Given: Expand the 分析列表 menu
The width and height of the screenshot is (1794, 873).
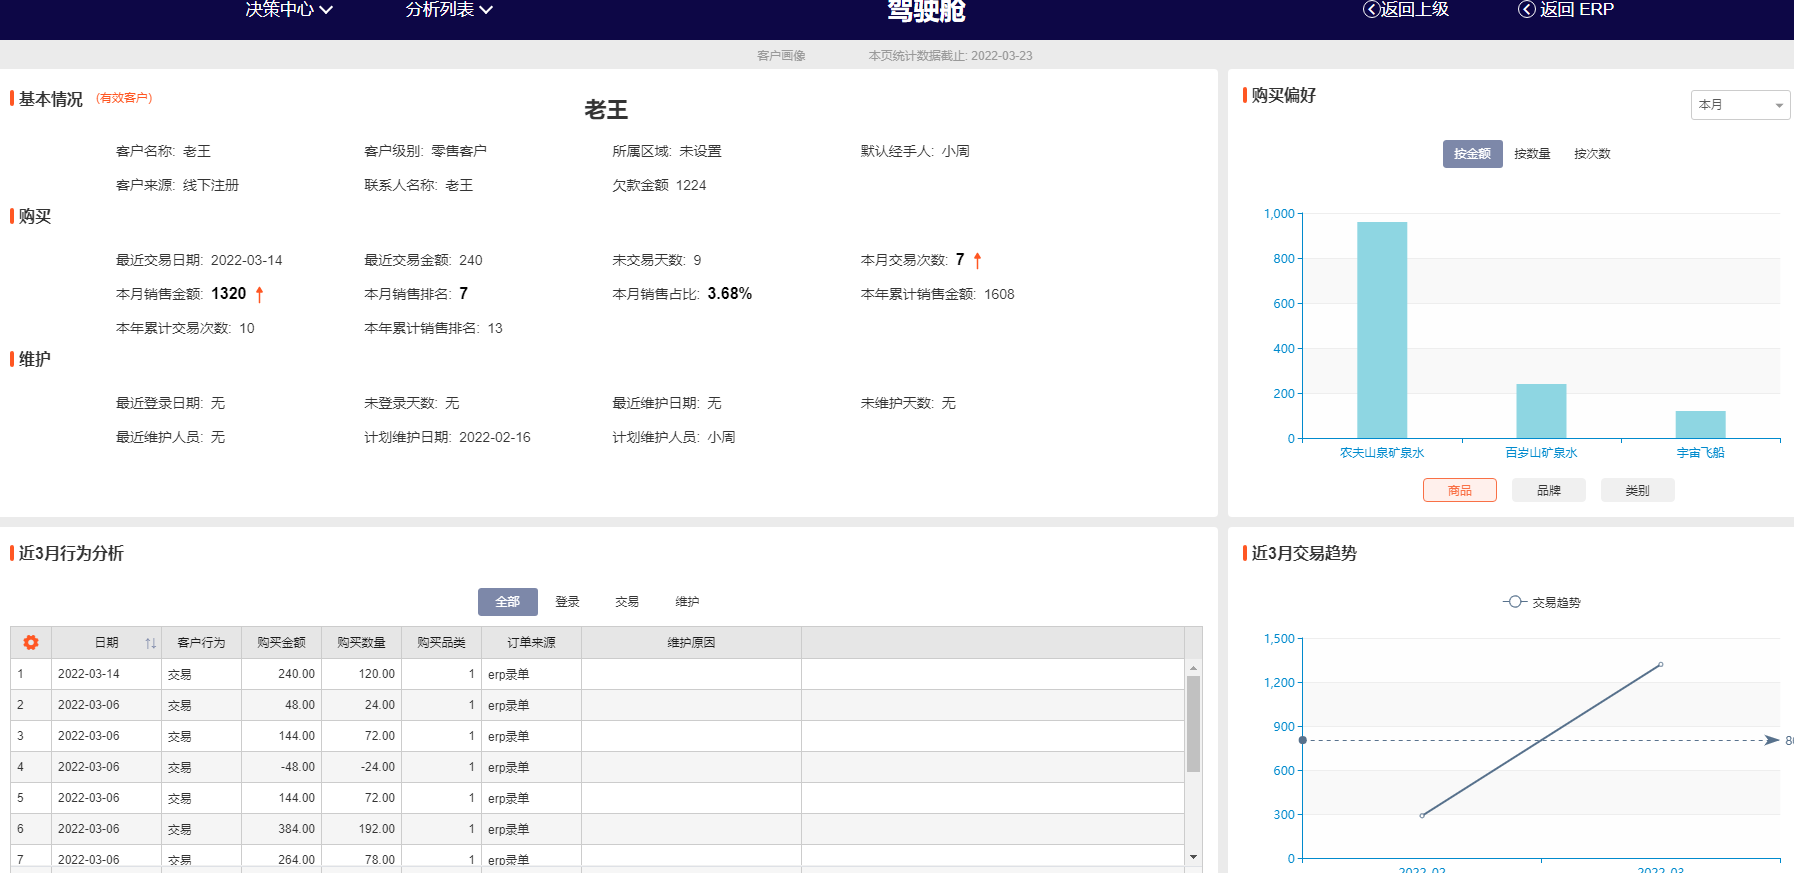Looking at the screenshot, I should pyautogui.click(x=449, y=10).
